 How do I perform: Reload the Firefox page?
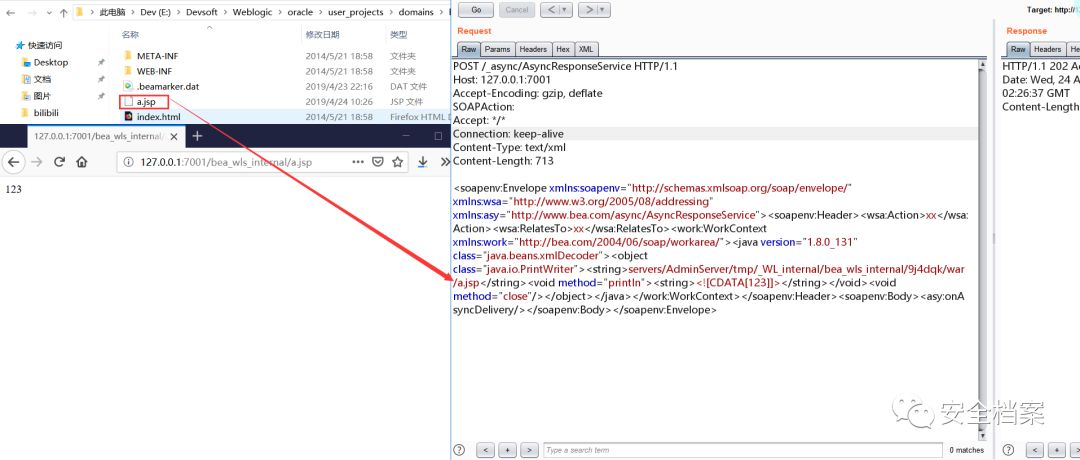[x=59, y=162]
